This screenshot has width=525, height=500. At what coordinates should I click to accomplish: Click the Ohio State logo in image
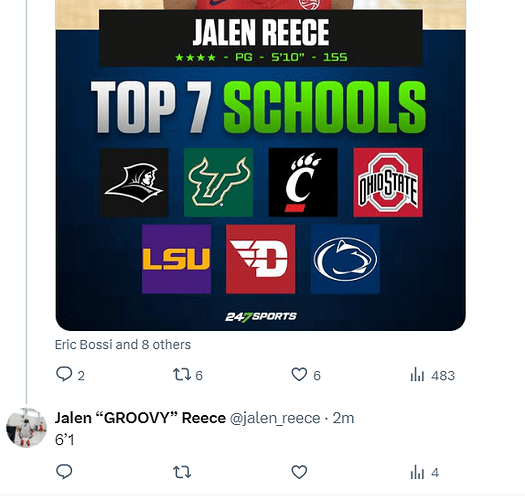(388, 183)
